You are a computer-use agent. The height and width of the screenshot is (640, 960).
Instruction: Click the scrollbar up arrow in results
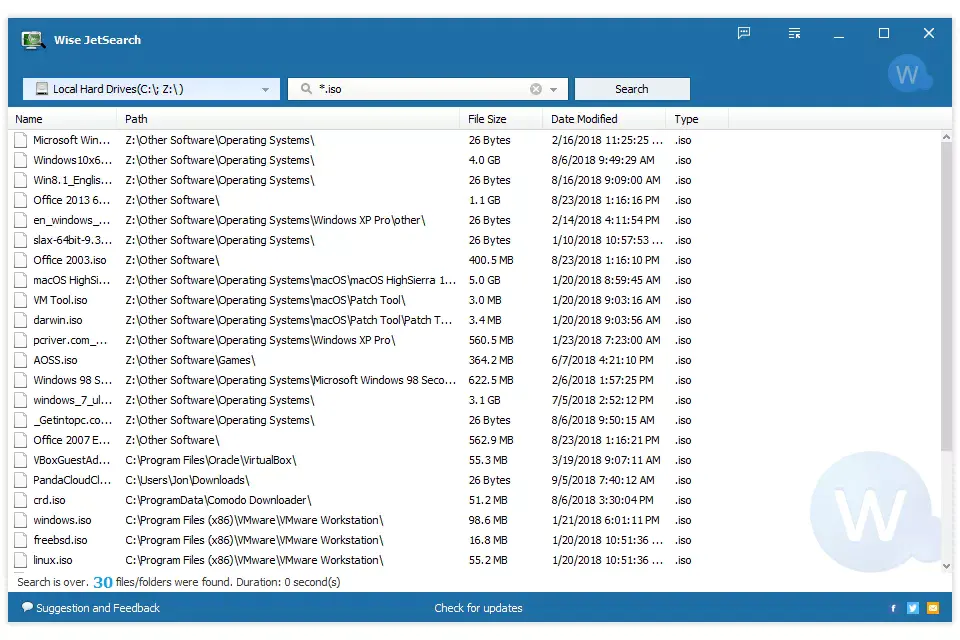click(x=947, y=137)
